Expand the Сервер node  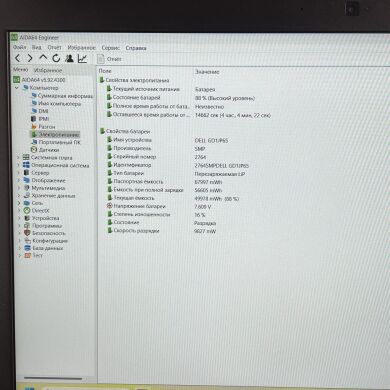click(19, 173)
